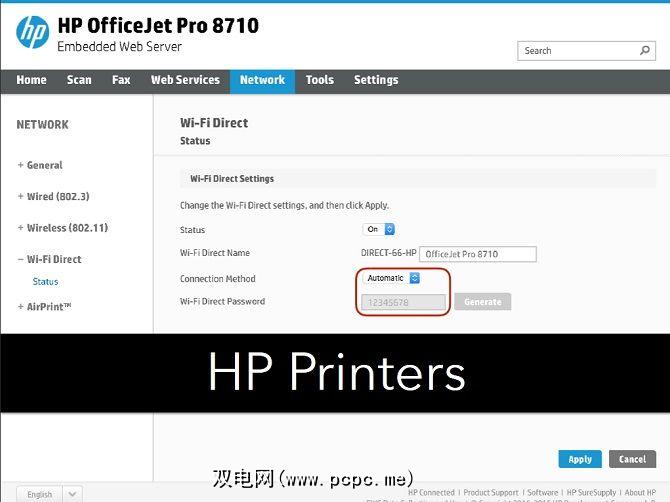Open the English language dropdown
Screen dimensions: 670x502
pyautogui.click(x=50, y=494)
